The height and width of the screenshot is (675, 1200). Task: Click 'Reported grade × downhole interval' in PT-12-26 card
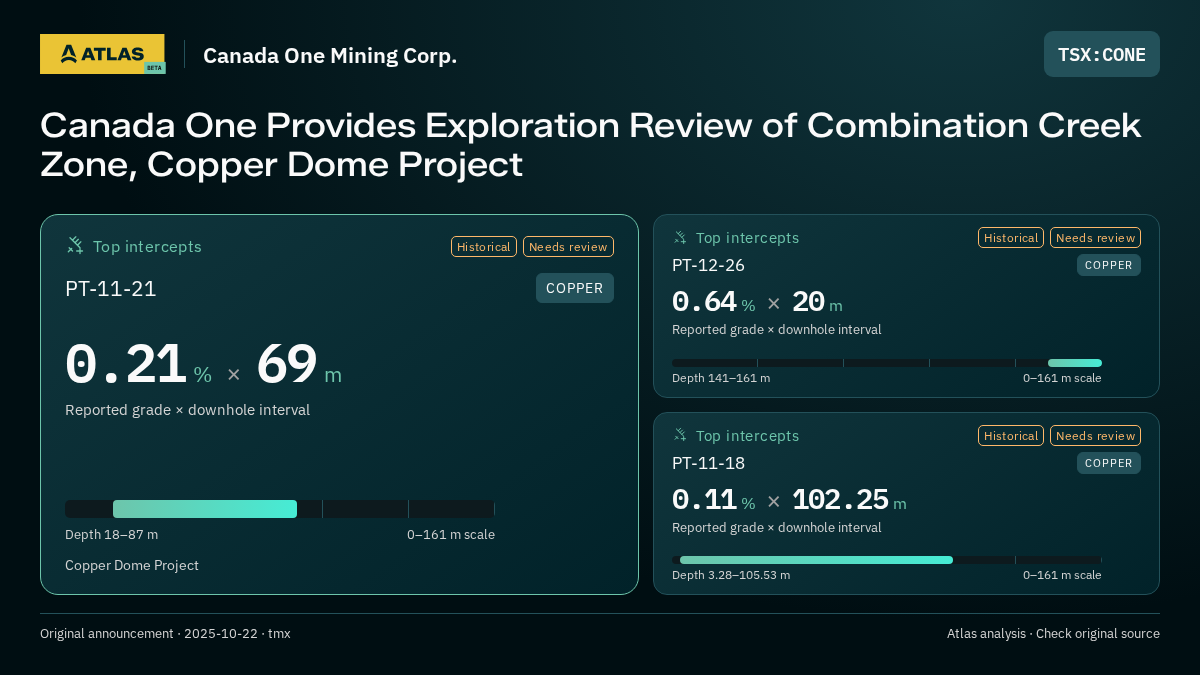point(777,330)
